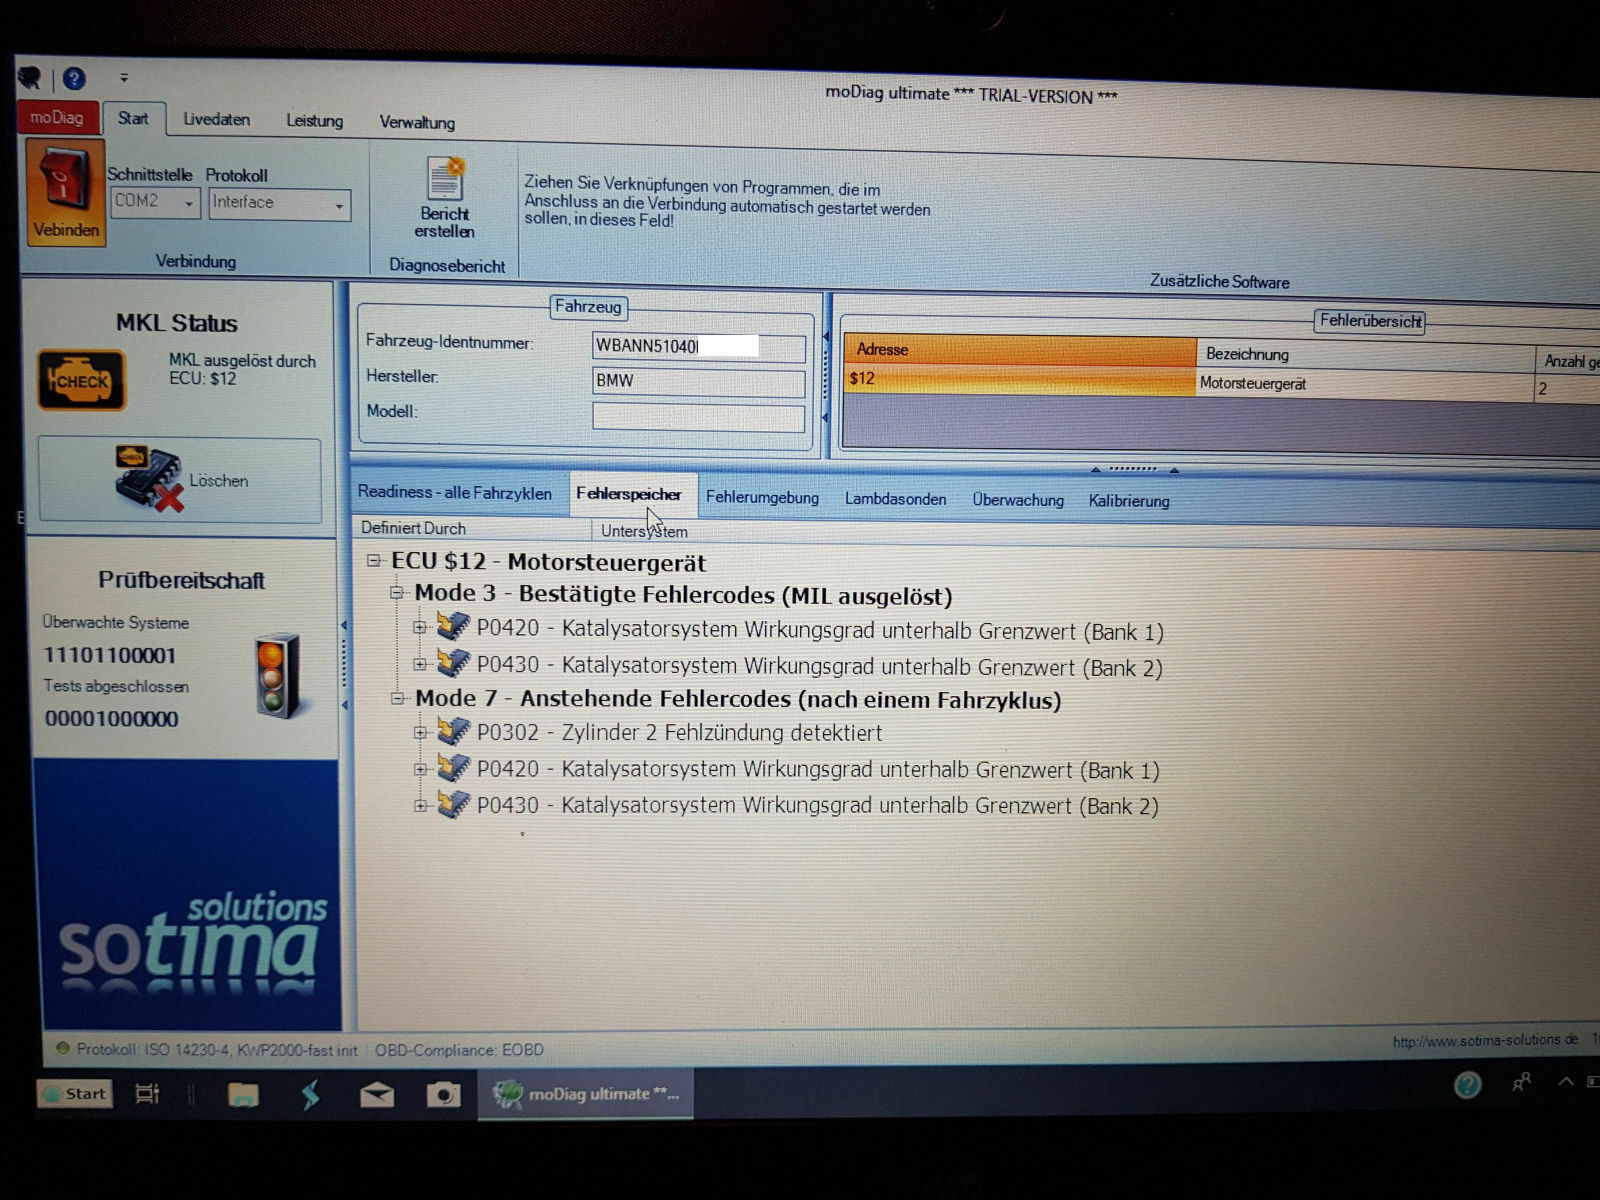
Task: Expand the P0302 Zylinder 2 Fehlzündung entry
Action: click(420, 733)
